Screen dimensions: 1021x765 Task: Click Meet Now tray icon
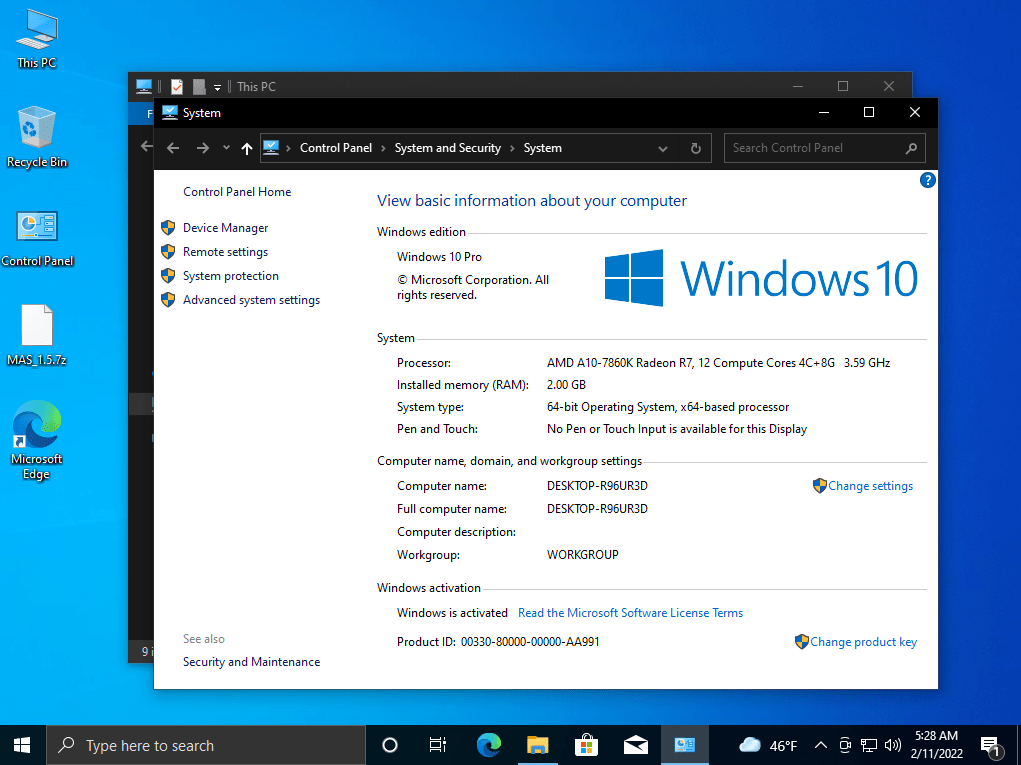point(845,745)
